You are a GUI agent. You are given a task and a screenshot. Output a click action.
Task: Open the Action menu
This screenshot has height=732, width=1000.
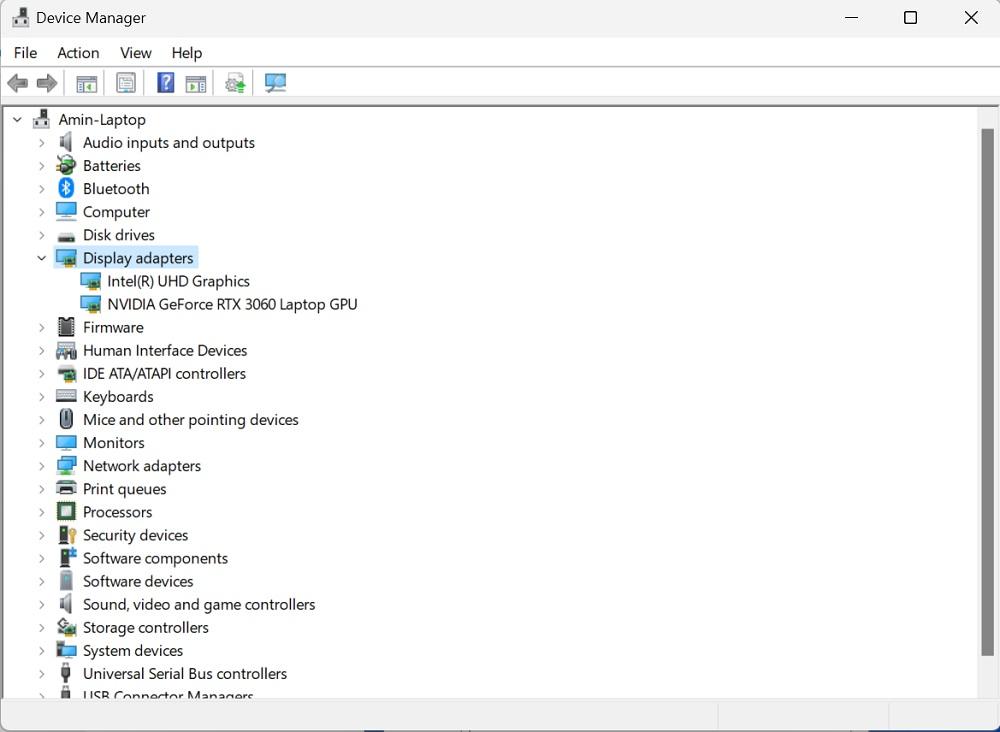[x=78, y=53]
